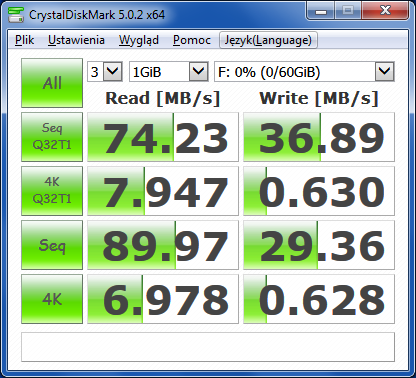
Task: Click the Seq Q32T1 read result 74.23
Action: pyautogui.click(x=163, y=137)
